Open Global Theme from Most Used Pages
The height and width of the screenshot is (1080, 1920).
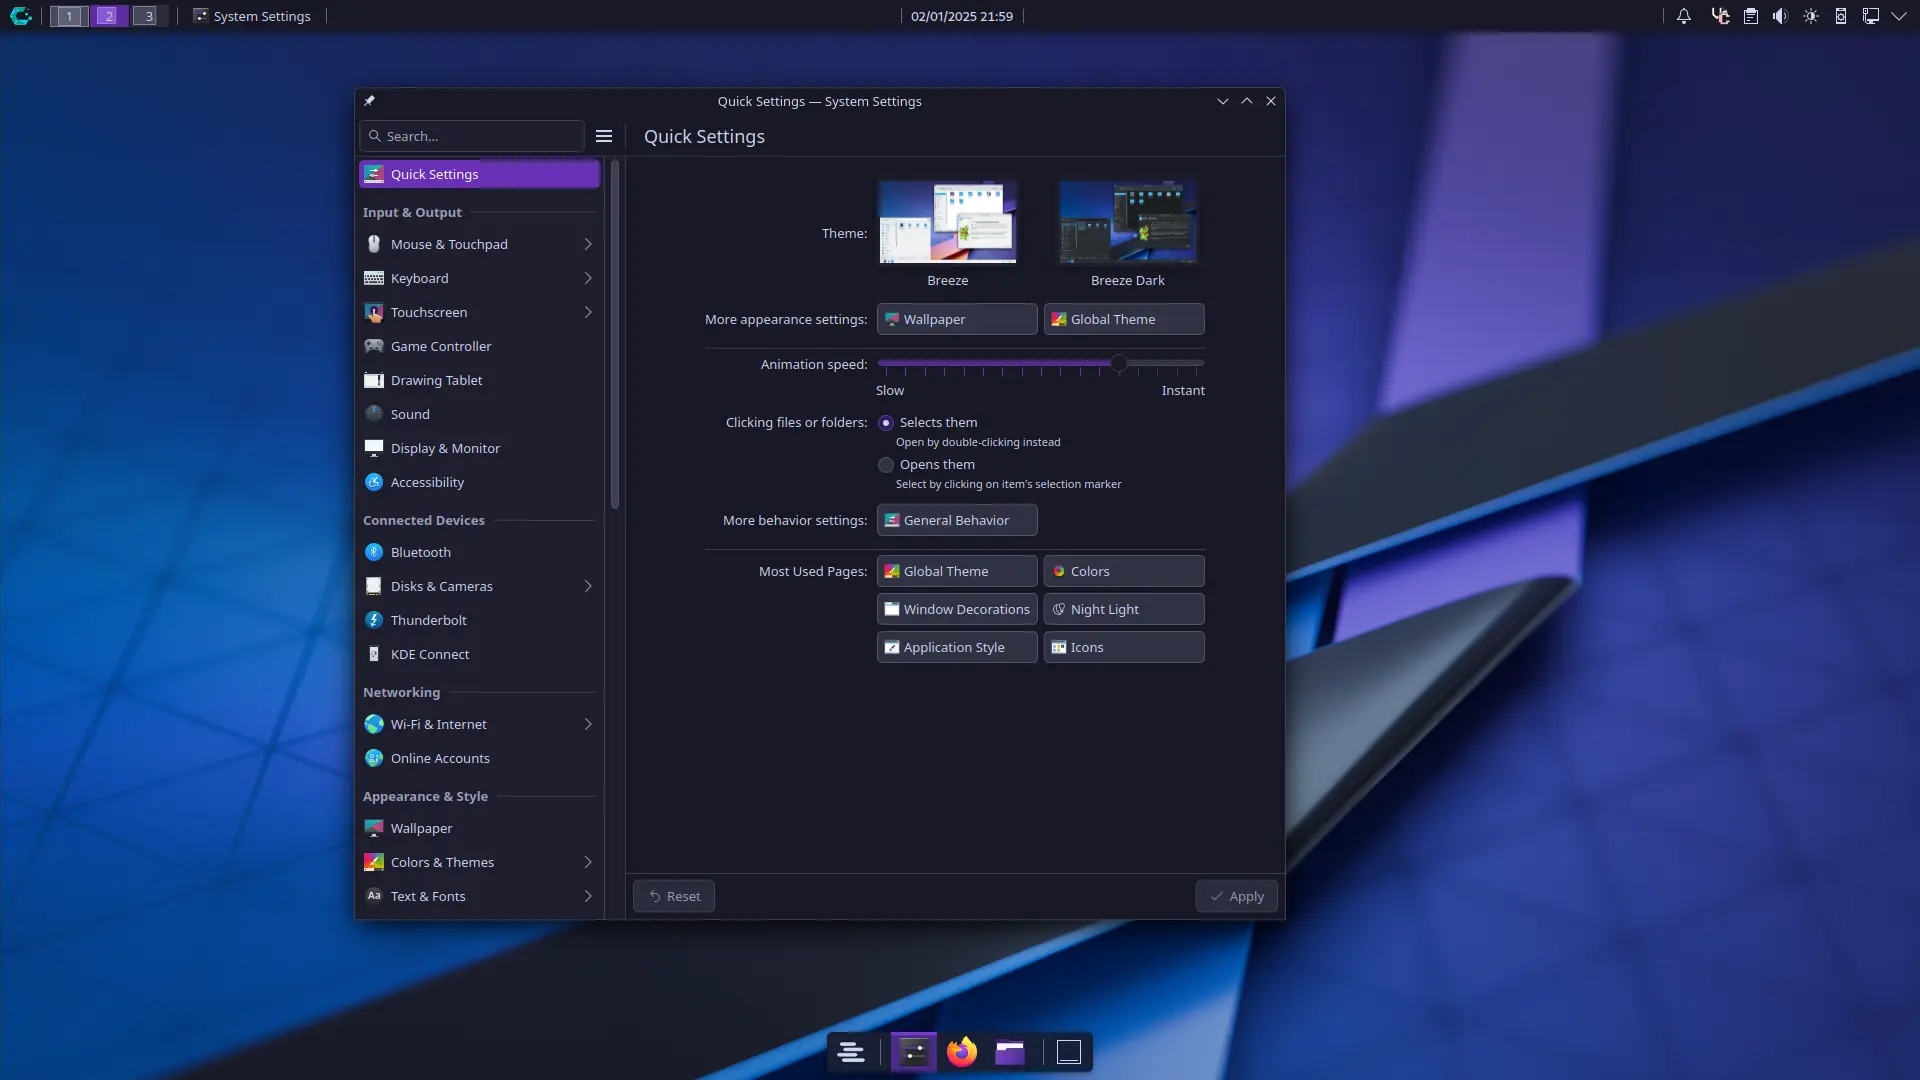[x=957, y=571]
